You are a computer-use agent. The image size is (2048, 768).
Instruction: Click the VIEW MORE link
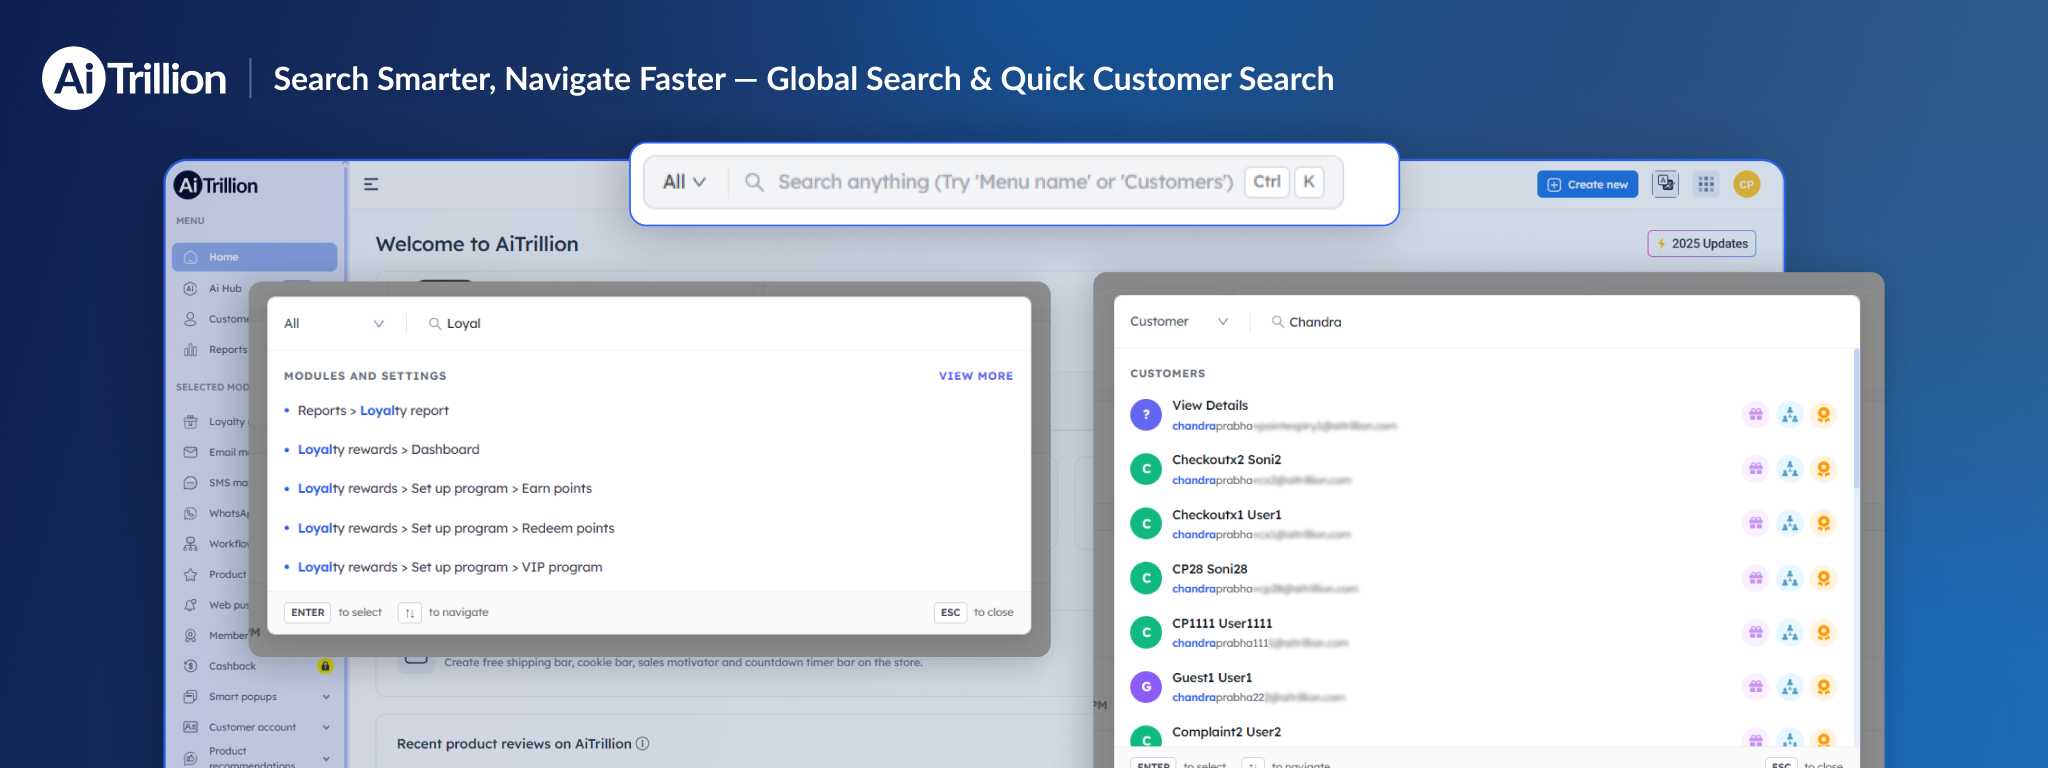click(976, 376)
